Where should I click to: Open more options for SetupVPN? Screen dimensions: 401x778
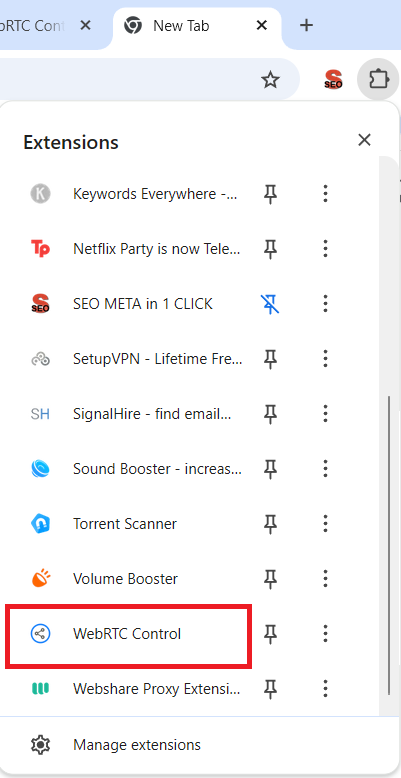tap(326, 358)
